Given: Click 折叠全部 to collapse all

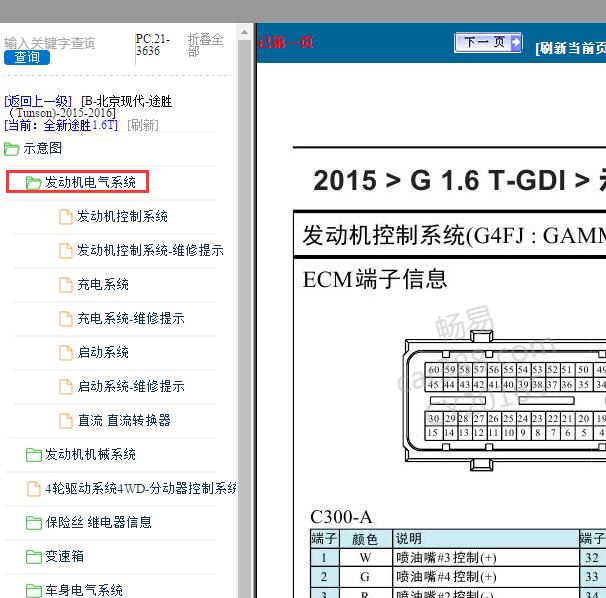Looking at the screenshot, I should pos(205,44).
